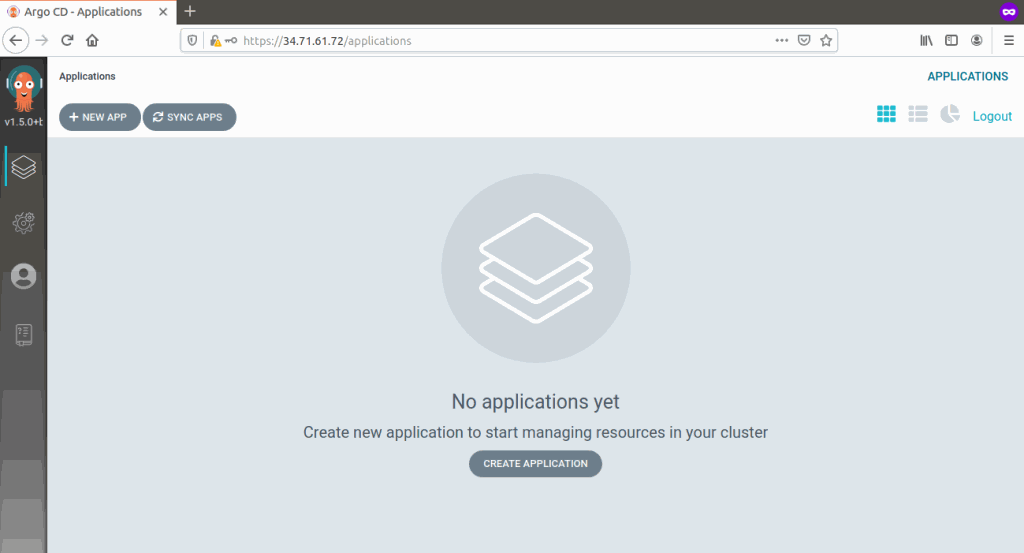This screenshot has height=553, width=1024.
Task: Reload the current page
Action: (67, 40)
